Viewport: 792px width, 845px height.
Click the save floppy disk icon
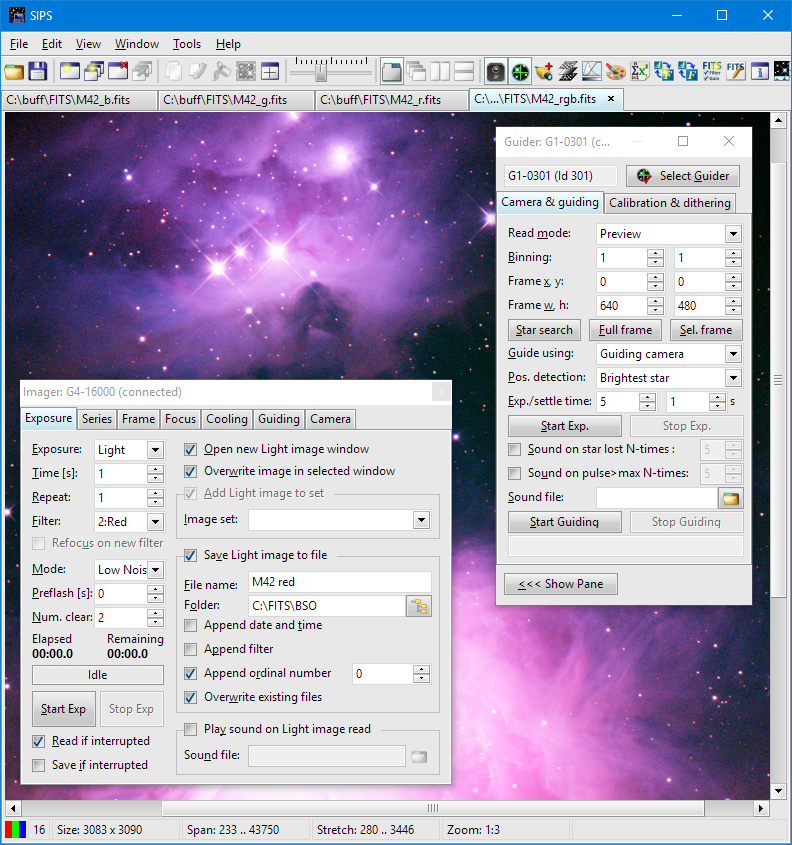[37, 71]
